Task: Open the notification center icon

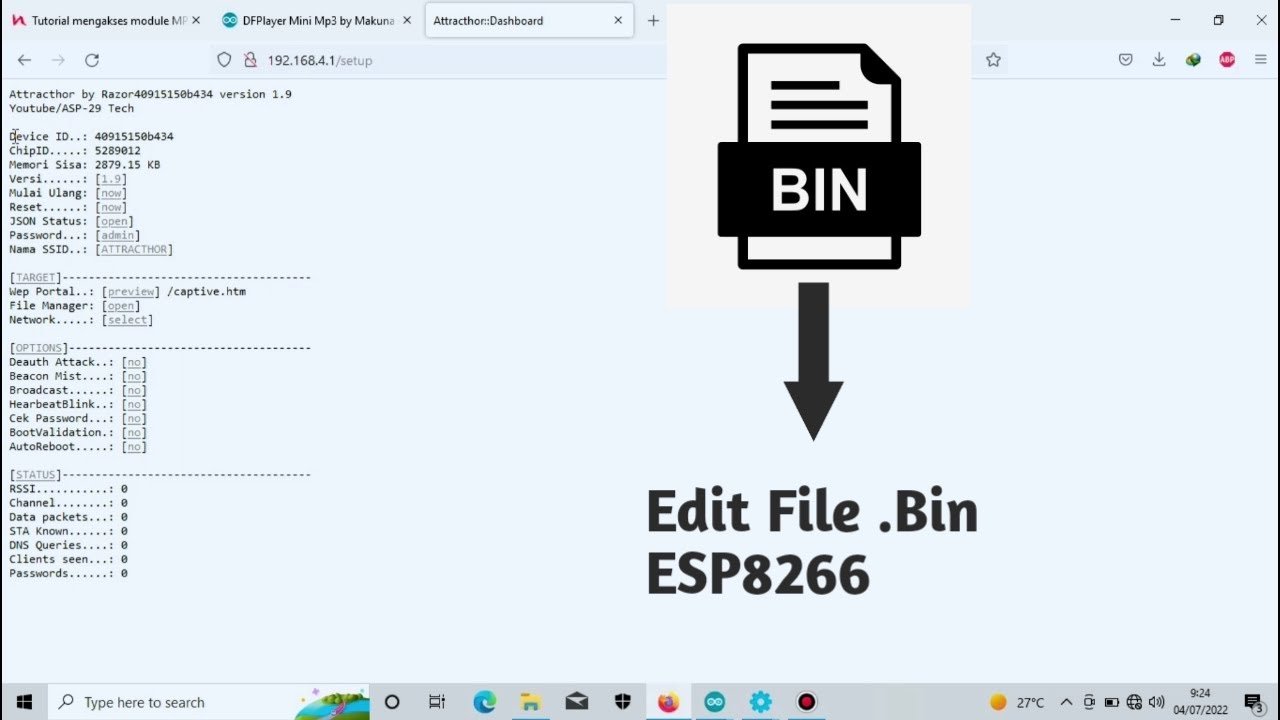Action: (x=1254, y=702)
